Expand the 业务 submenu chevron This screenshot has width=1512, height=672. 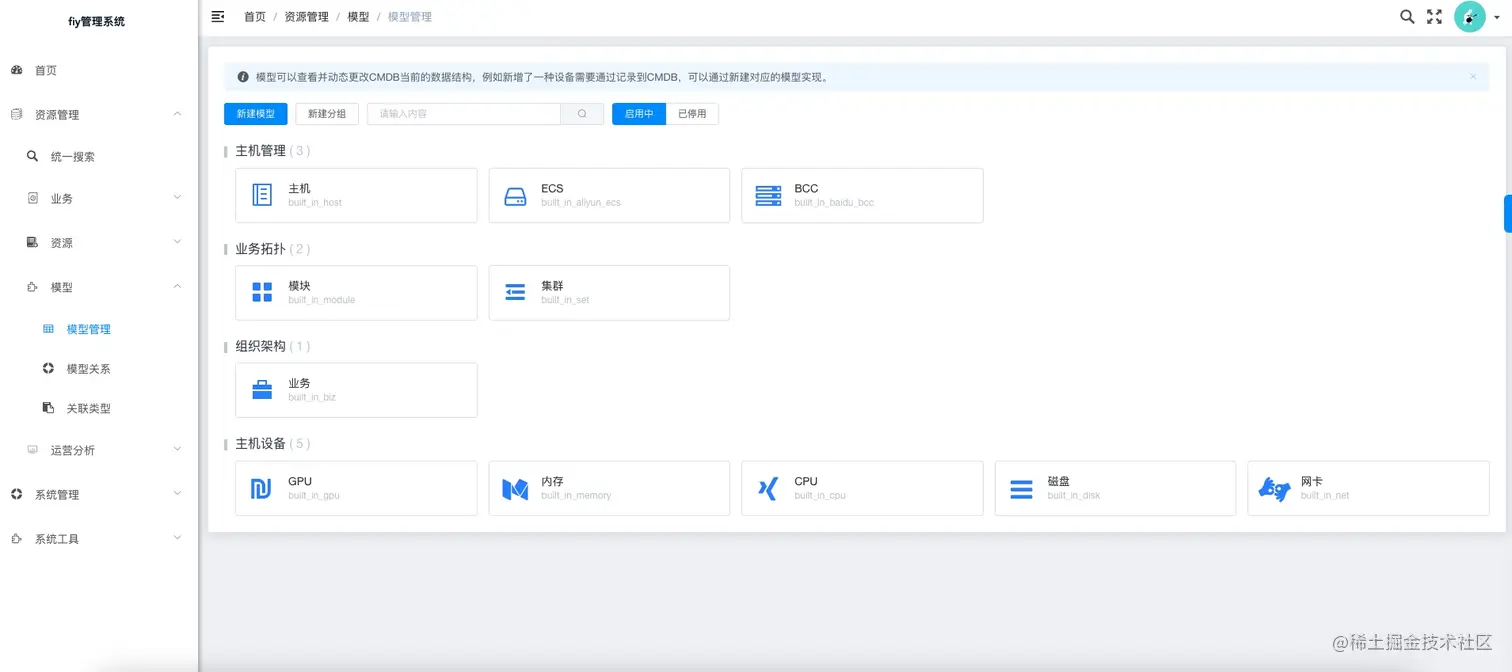177,198
